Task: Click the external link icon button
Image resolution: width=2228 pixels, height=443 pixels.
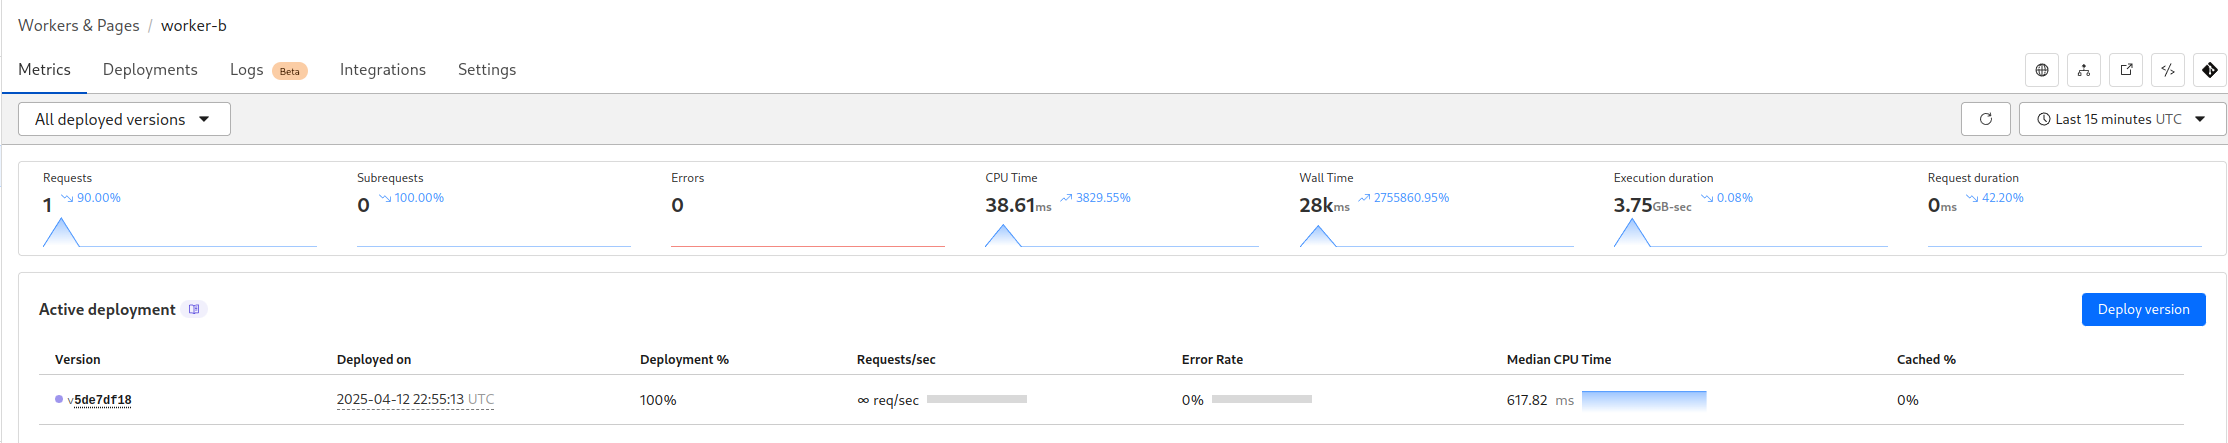Action: pos(2126,70)
